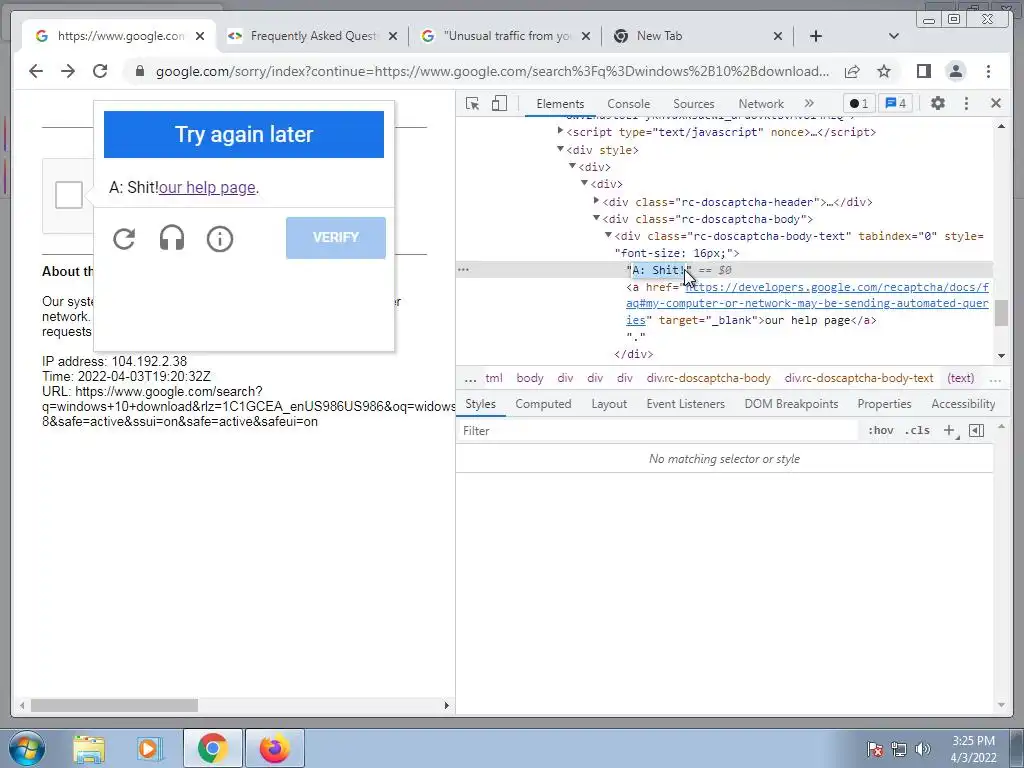Select div.rc-doscaptcha-body-text in breadcrumb
The height and width of the screenshot is (768, 1024).
859,378
